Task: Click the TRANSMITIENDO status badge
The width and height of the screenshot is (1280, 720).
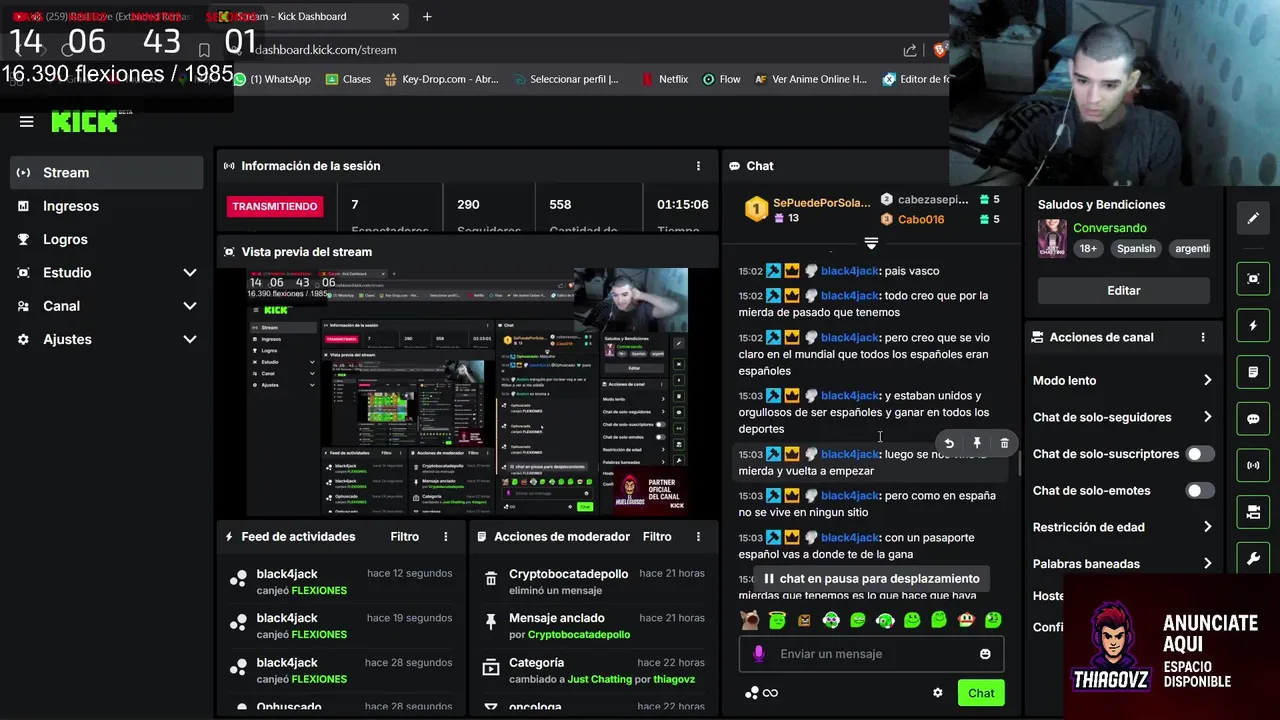Action: tap(275, 206)
